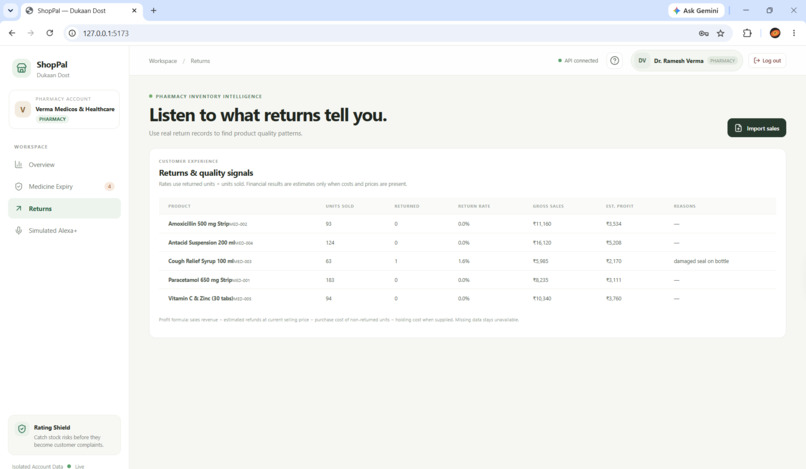This screenshot has width=806, height=469.
Task: Click the Rating Shield card
Action: pyautogui.click(x=64, y=435)
